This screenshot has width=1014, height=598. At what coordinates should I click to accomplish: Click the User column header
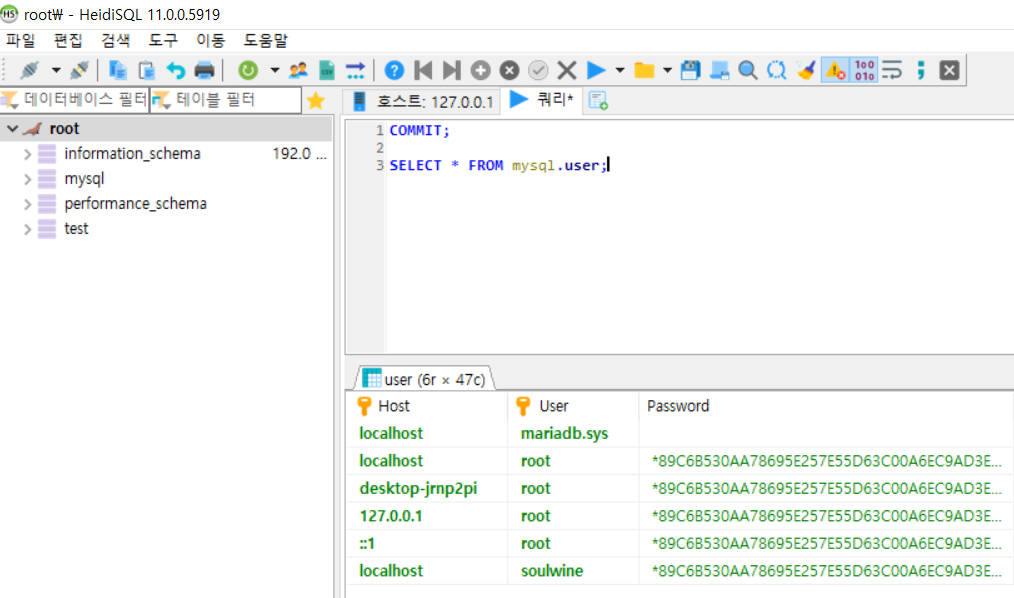coord(573,406)
